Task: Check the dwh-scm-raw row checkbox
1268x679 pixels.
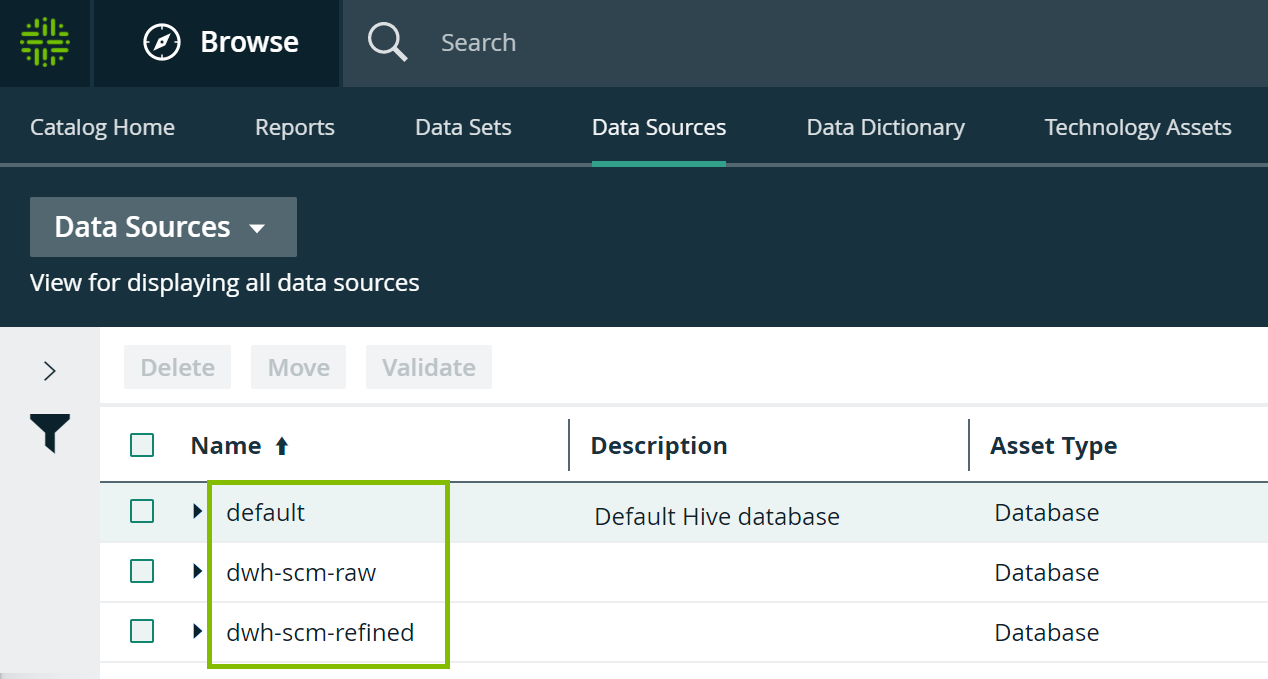Action: point(141,572)
